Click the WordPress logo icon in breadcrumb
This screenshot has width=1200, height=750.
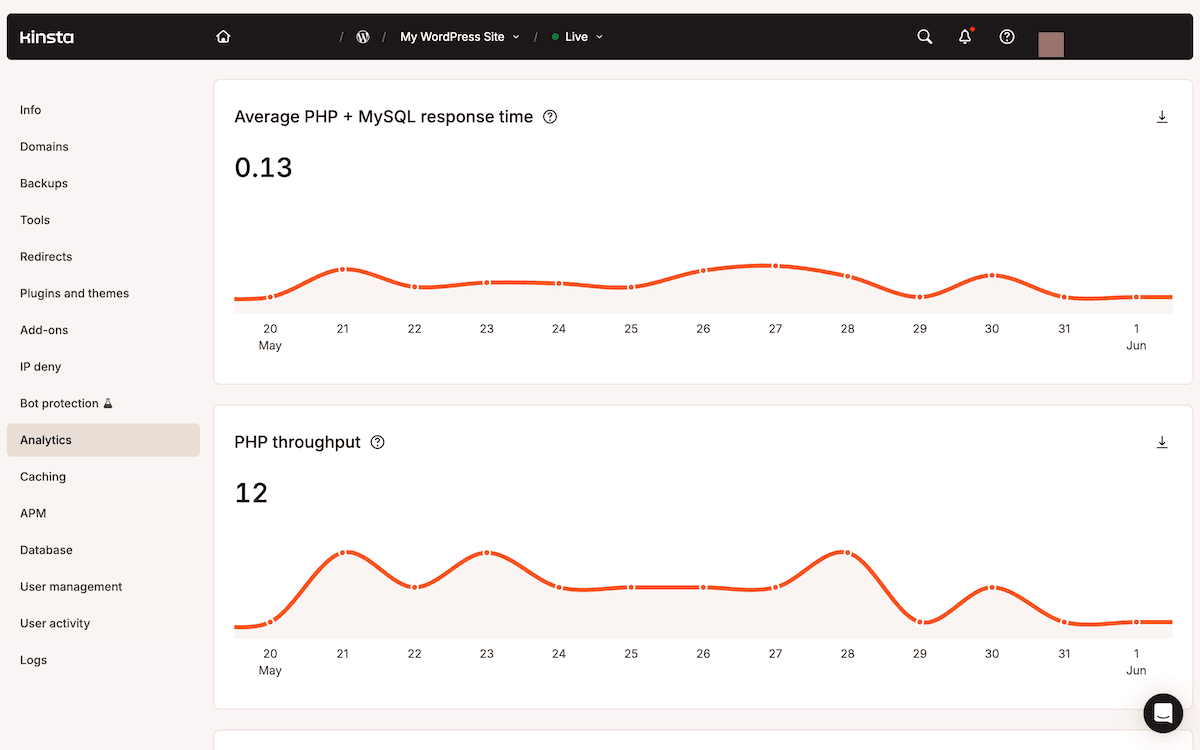tap(363, 37)
